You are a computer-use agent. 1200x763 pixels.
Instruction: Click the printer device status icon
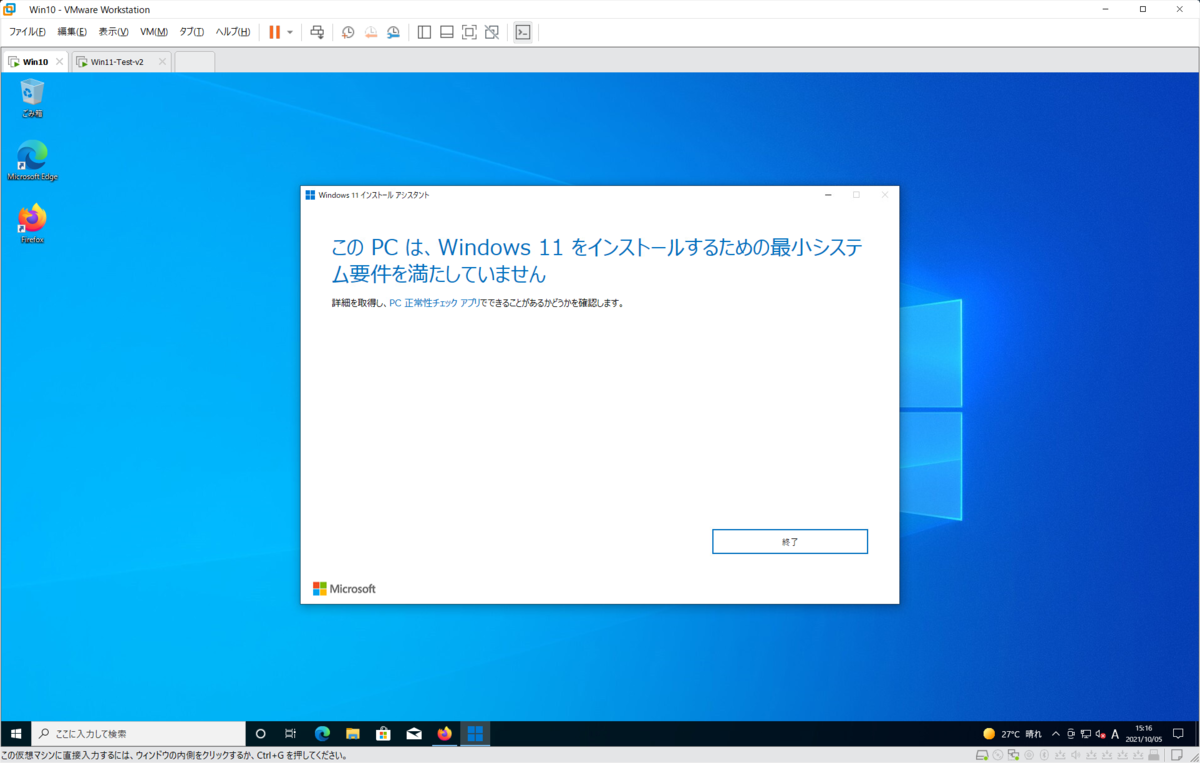point(1154,755)
